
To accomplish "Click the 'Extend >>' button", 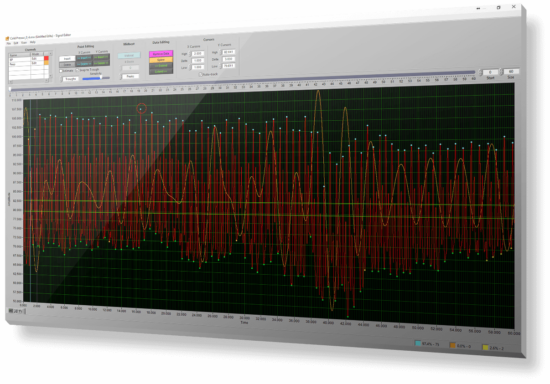I will pyautogui.click(x=161, y=71).
